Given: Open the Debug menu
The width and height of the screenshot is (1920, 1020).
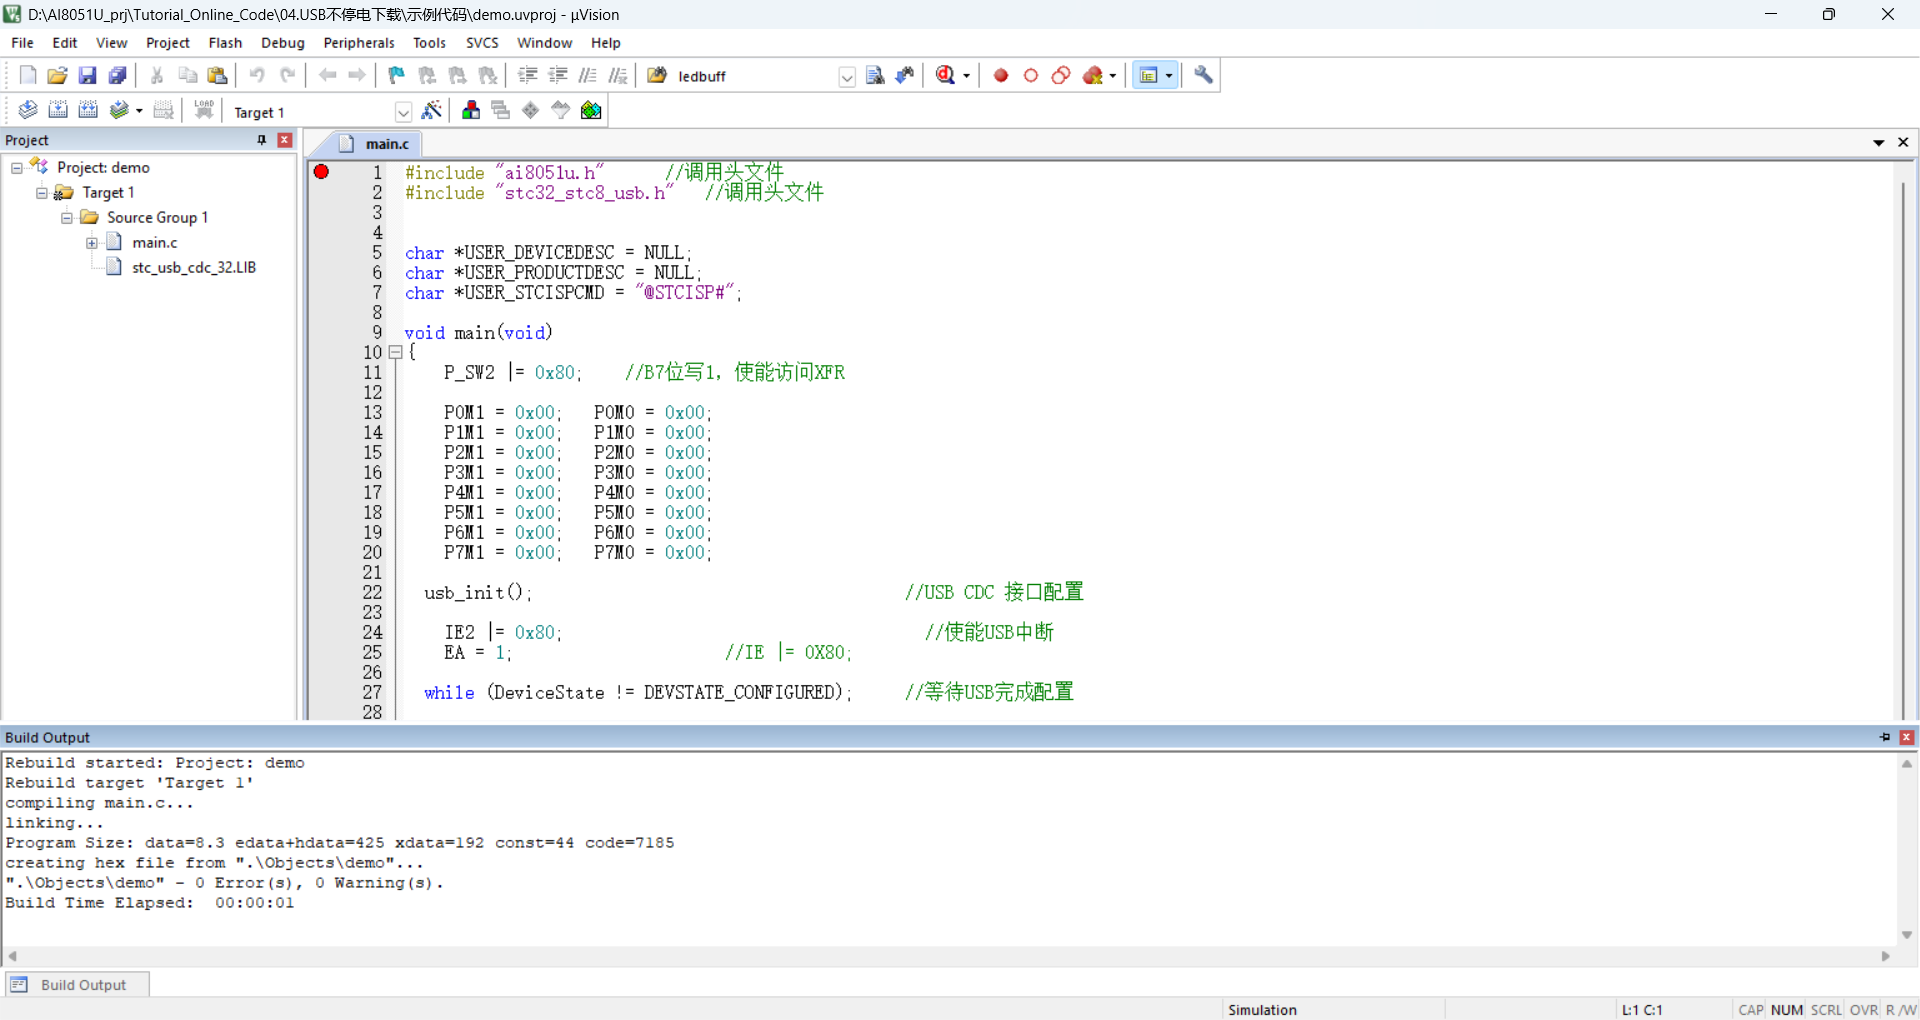Looking at the screenshot, I should point(283,43).
